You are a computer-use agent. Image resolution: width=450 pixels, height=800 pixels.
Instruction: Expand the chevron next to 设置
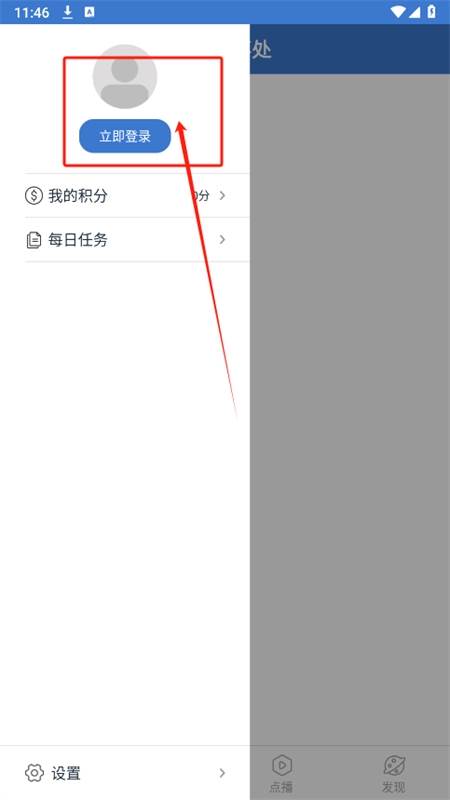pos(222,773)
